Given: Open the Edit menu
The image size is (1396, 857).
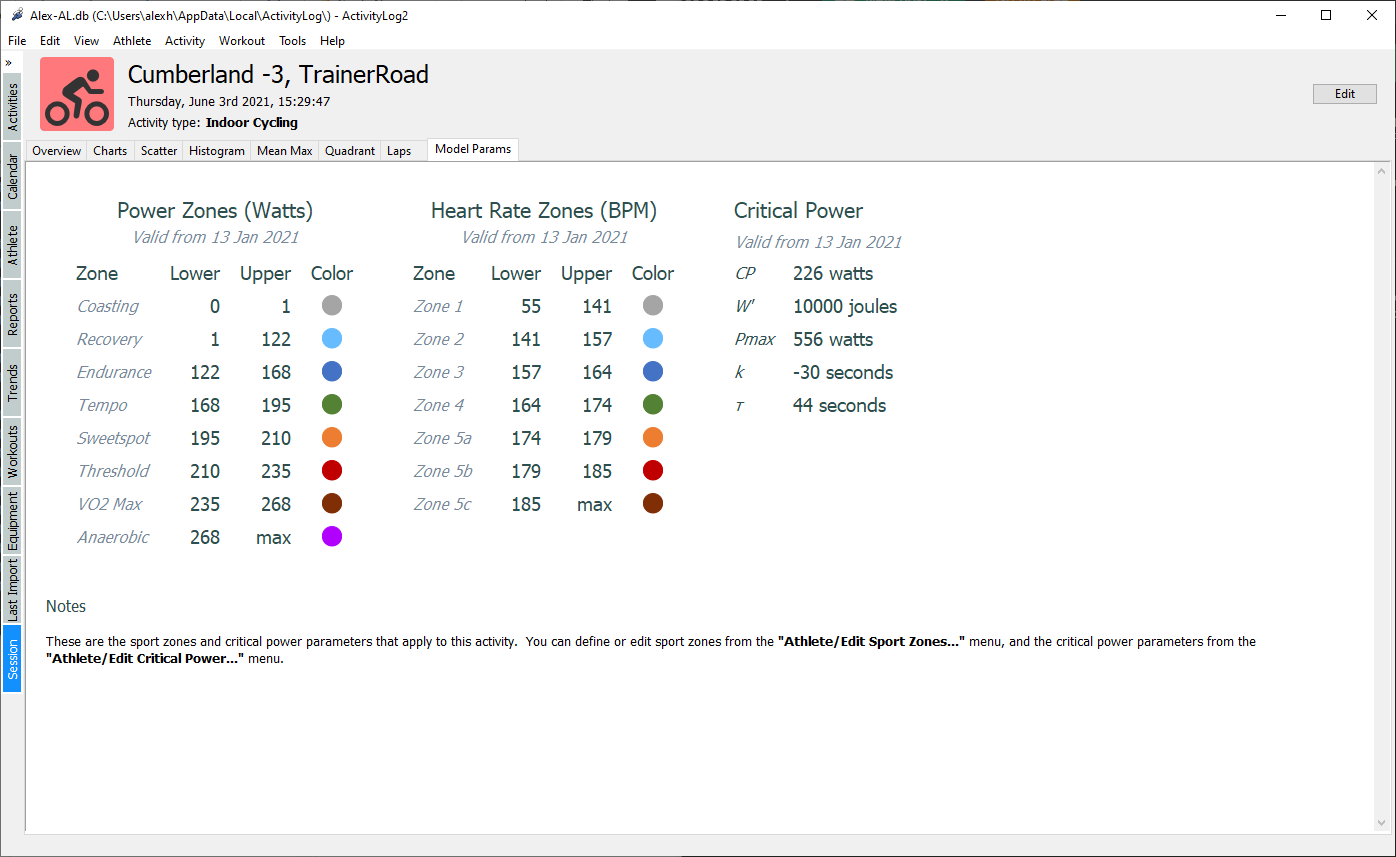Looking at the screenshot, I should pyautogui.click(x=50, y=41).
